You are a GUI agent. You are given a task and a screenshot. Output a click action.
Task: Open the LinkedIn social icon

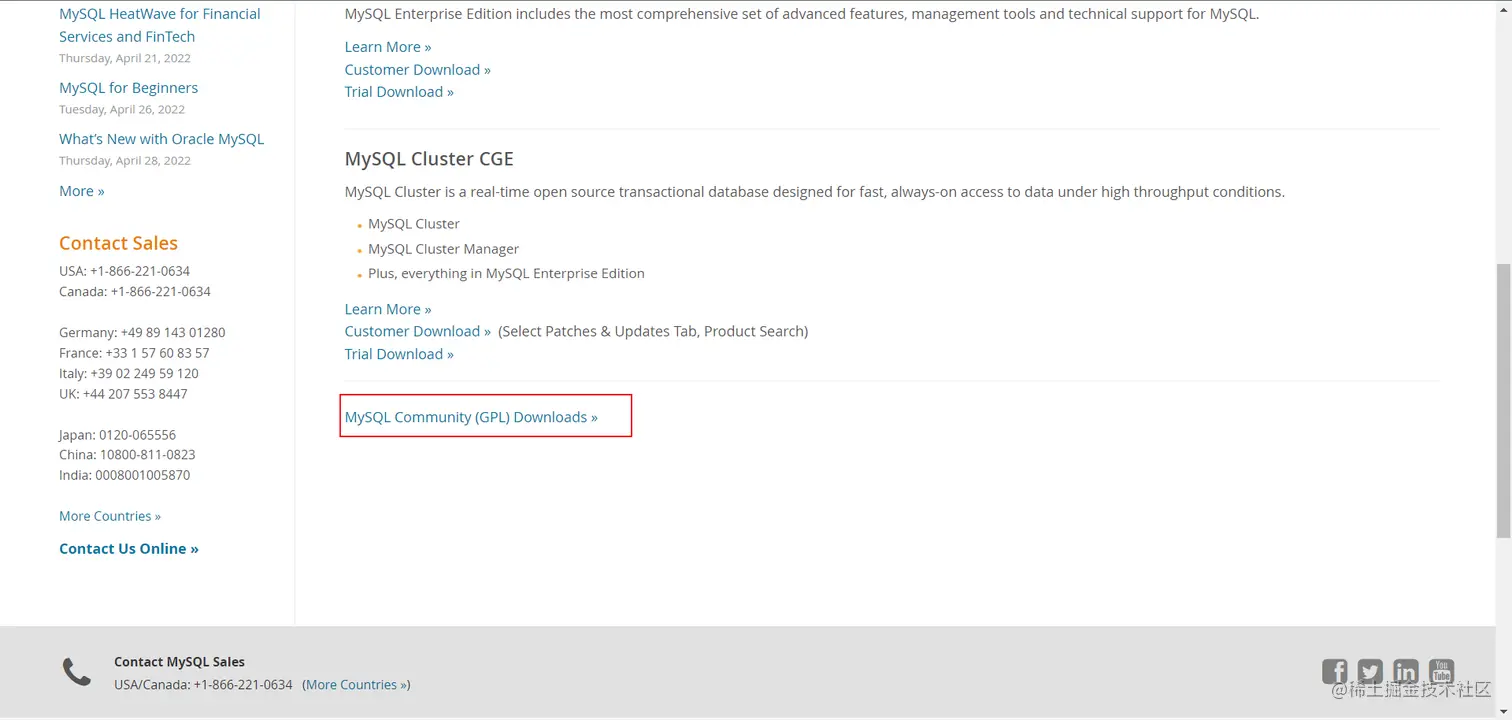(x=1405, y=671)
